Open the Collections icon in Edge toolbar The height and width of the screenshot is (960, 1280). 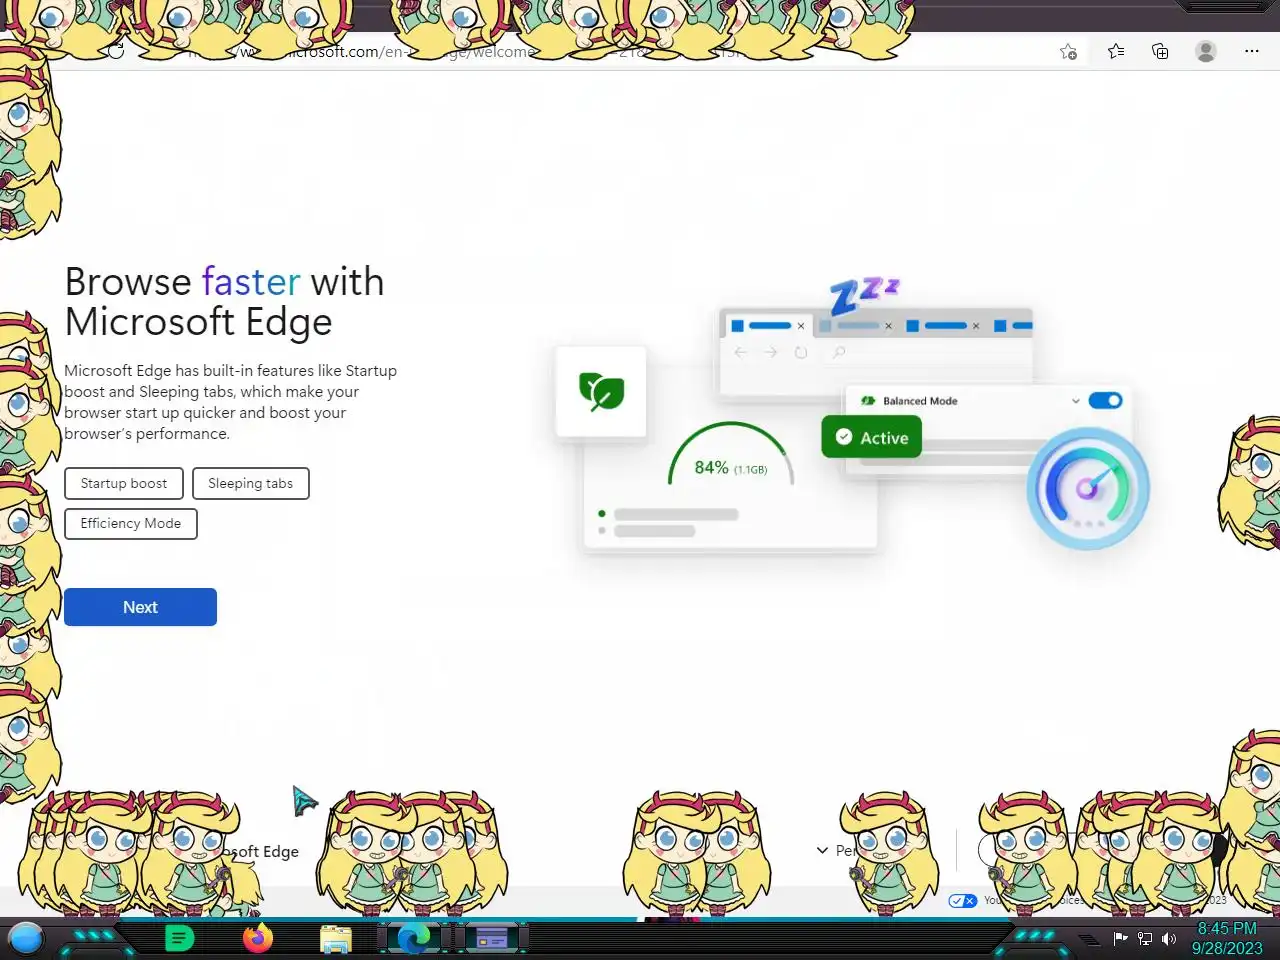click(x=1160, y=51)
